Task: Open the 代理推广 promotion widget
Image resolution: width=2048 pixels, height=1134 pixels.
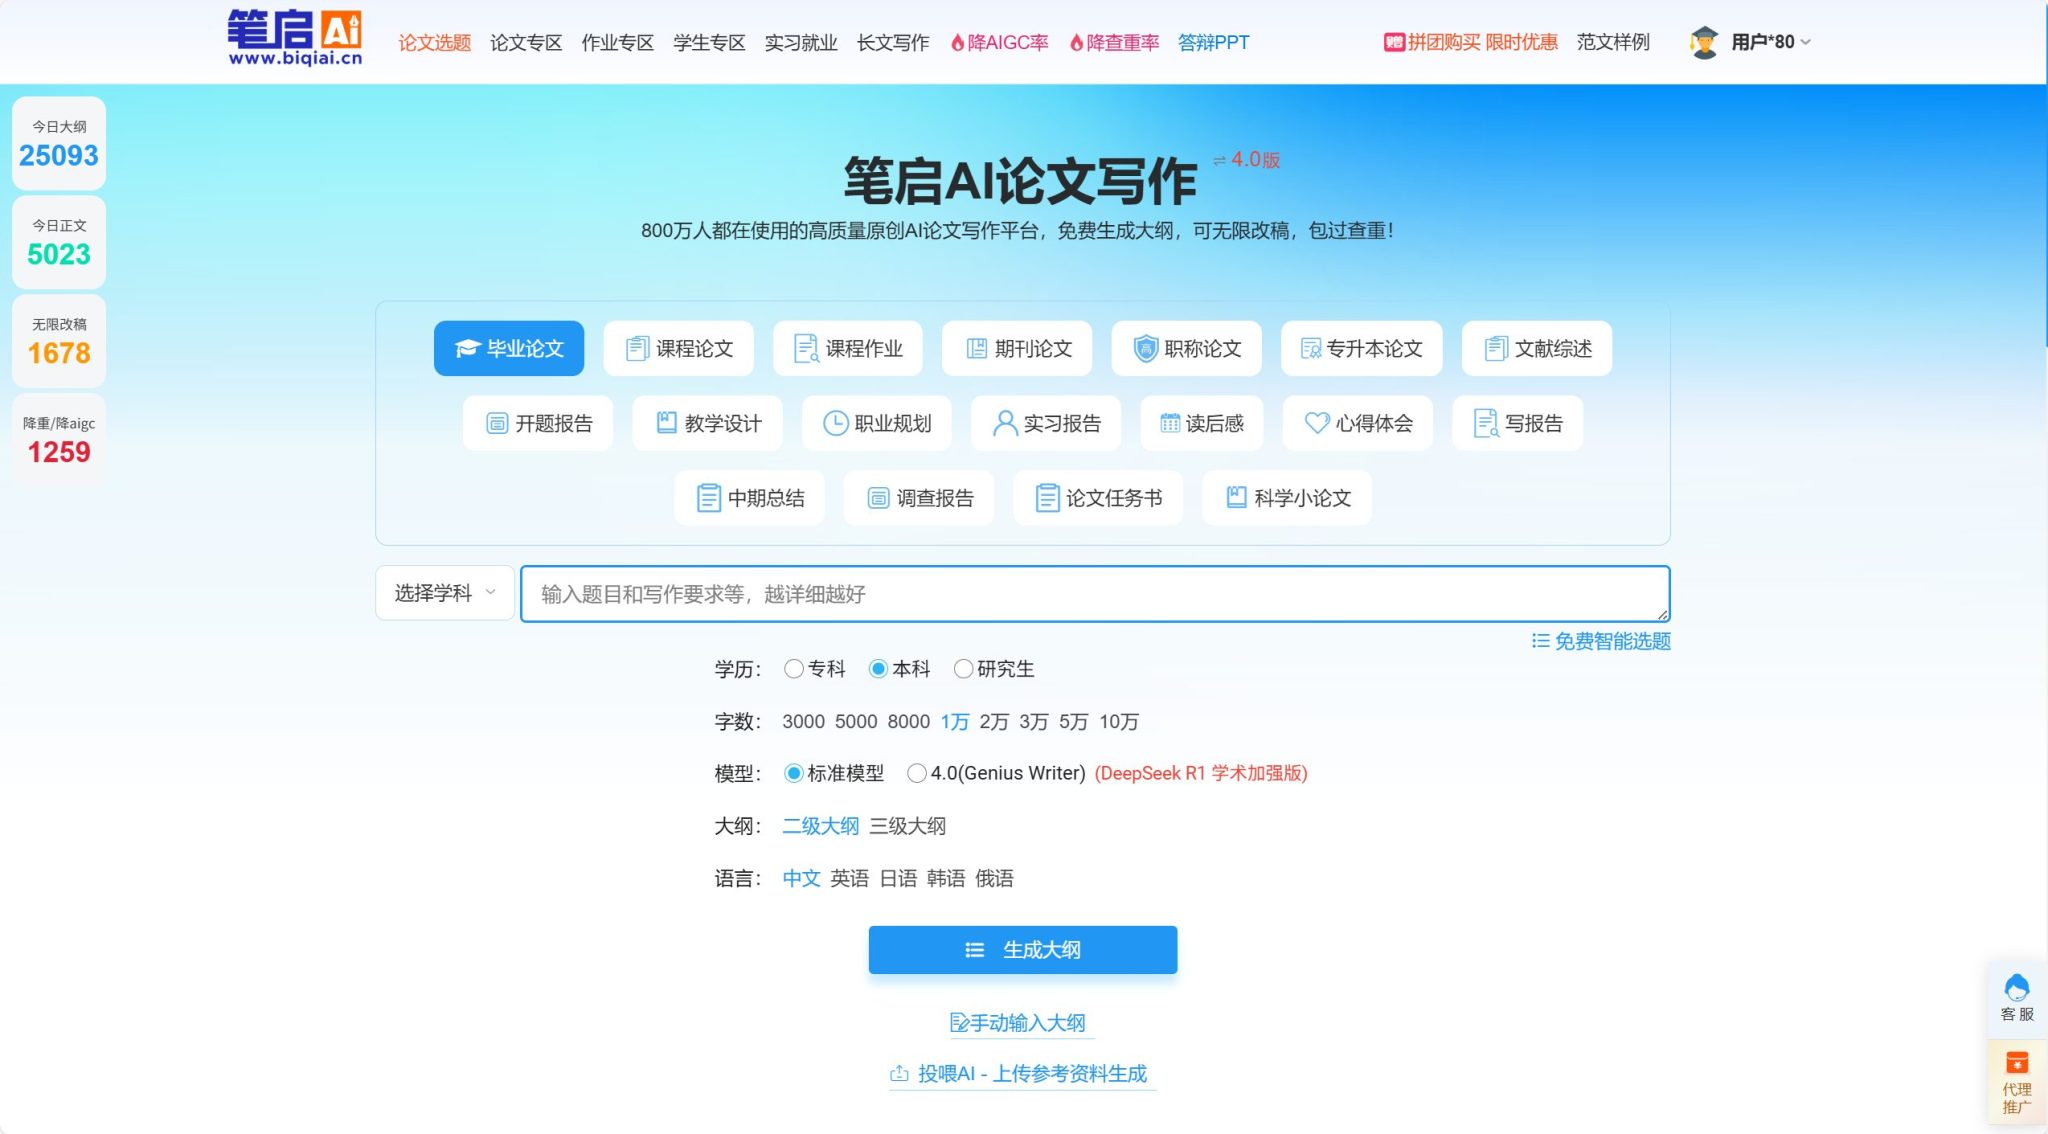Action: (x=2016, y=1082)
